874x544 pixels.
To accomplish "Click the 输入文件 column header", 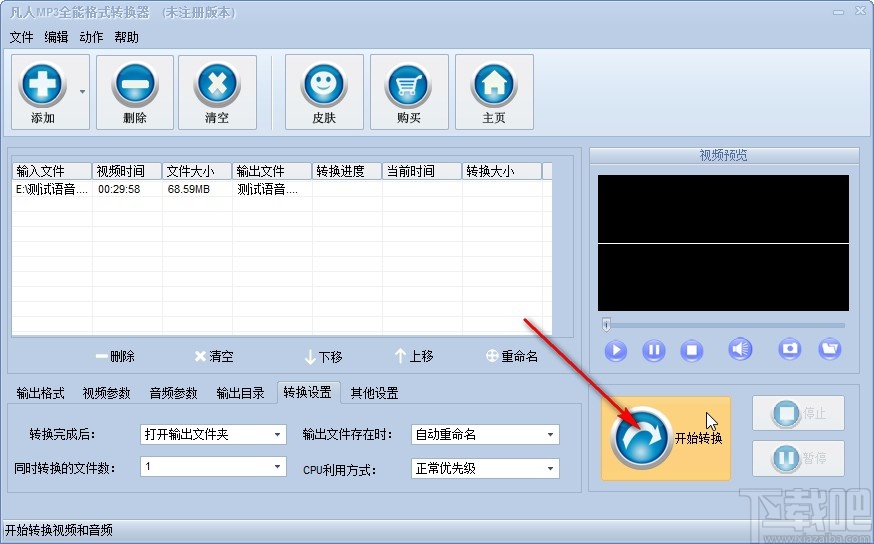I will [x=52, y=171].
